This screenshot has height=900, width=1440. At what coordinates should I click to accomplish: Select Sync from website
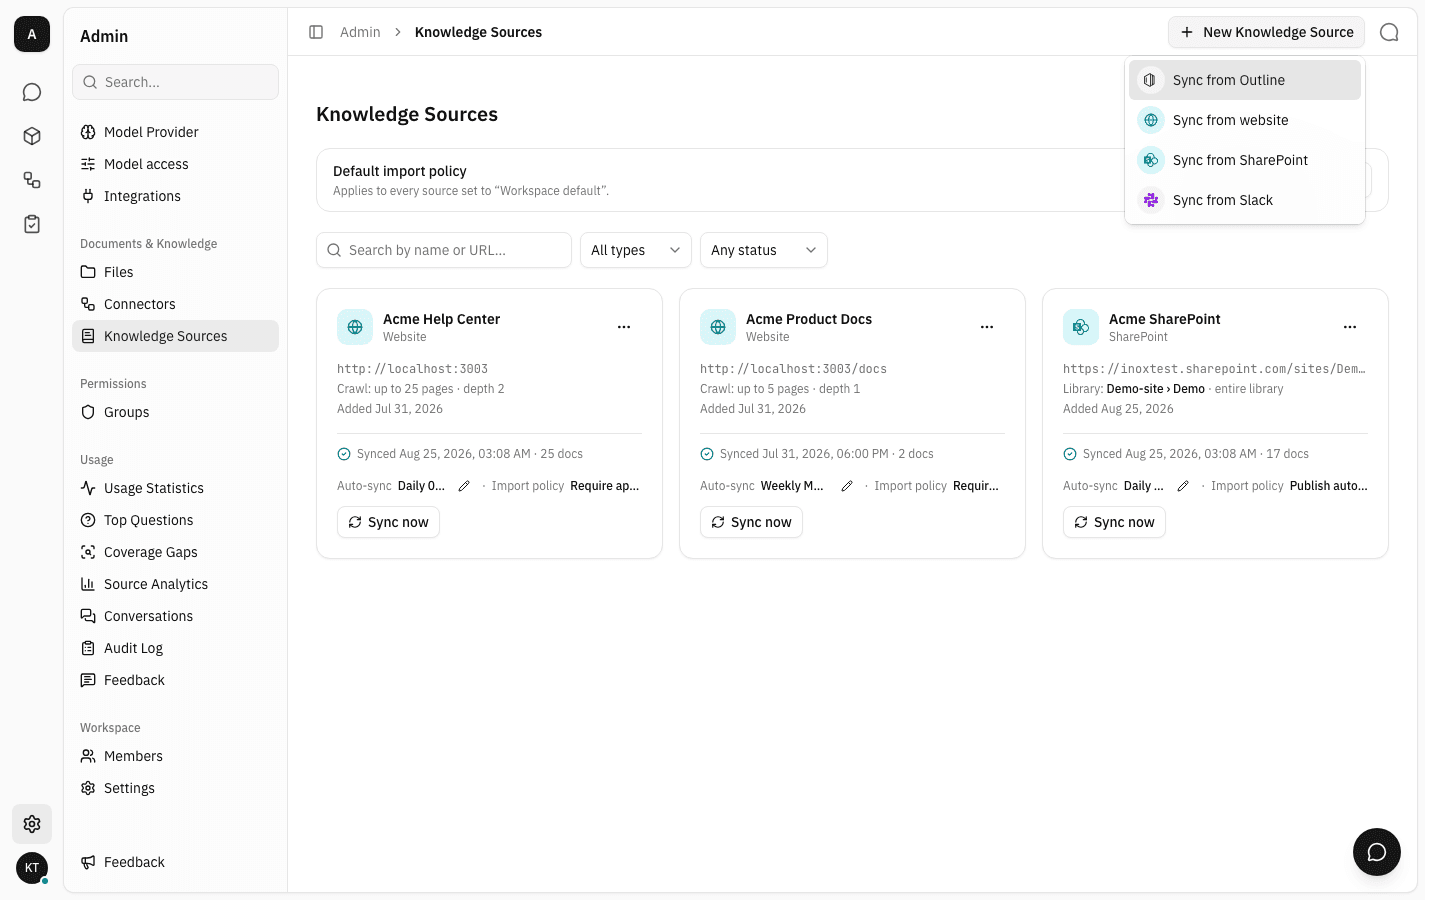coord(1245,120)
